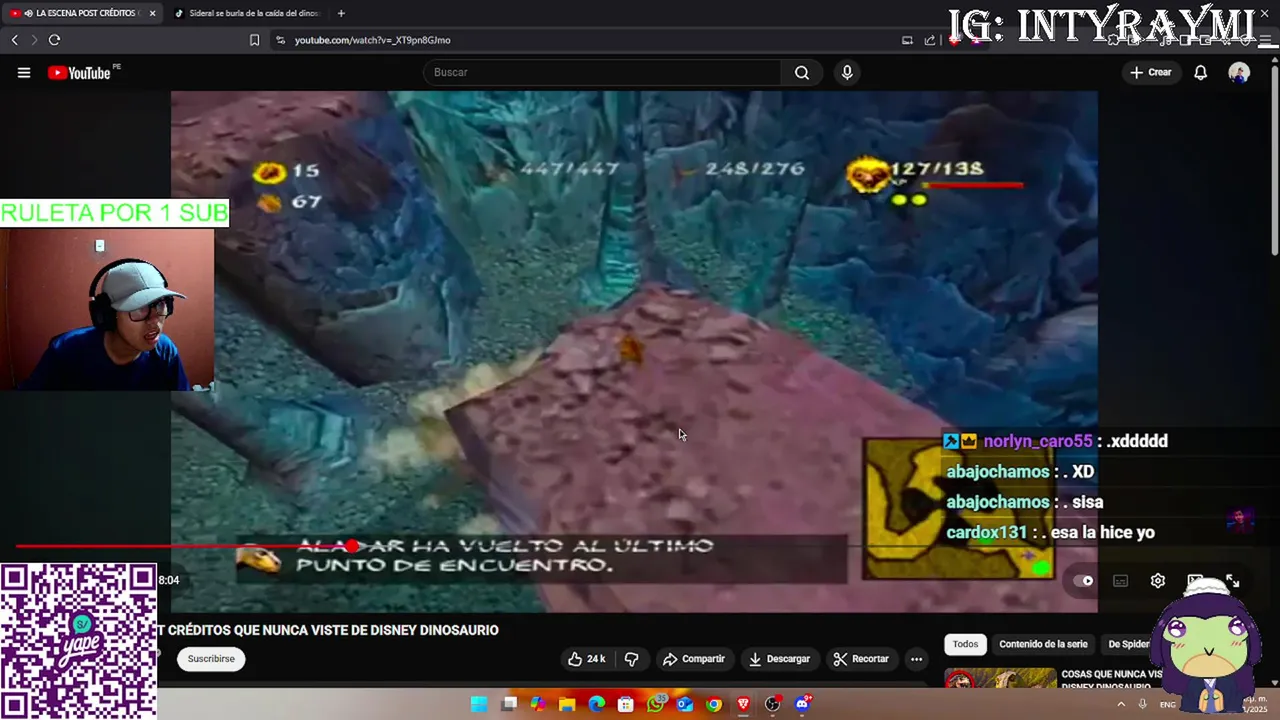Viewport: 1280px width, 720px height.
Task: Open the YouTube hamburger guide menu
Action: (x=24, y=72)
